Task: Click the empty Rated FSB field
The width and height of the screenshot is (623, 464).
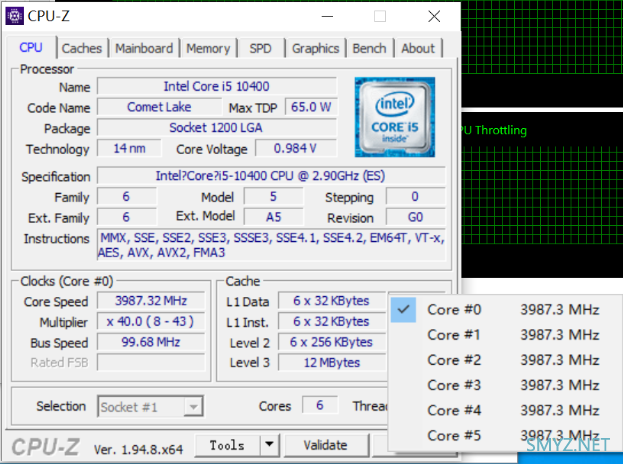Action: tap(151, 363)
